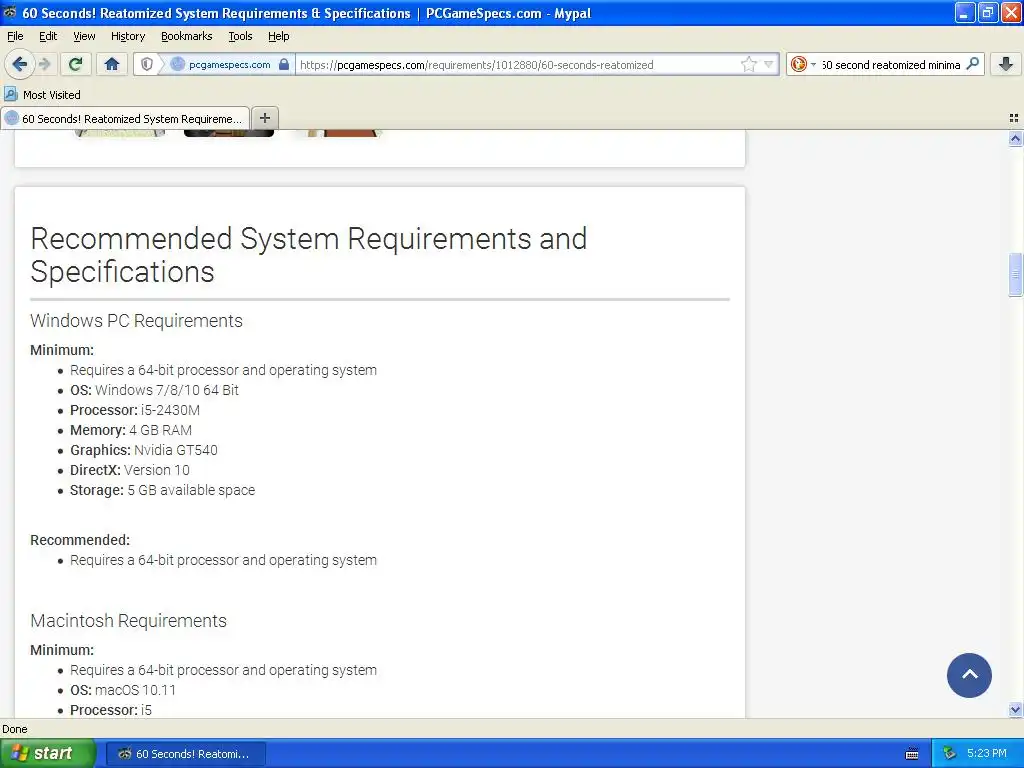Click the vertical scrollbar thumb
1024x768 pixels.
point(1015,275)
